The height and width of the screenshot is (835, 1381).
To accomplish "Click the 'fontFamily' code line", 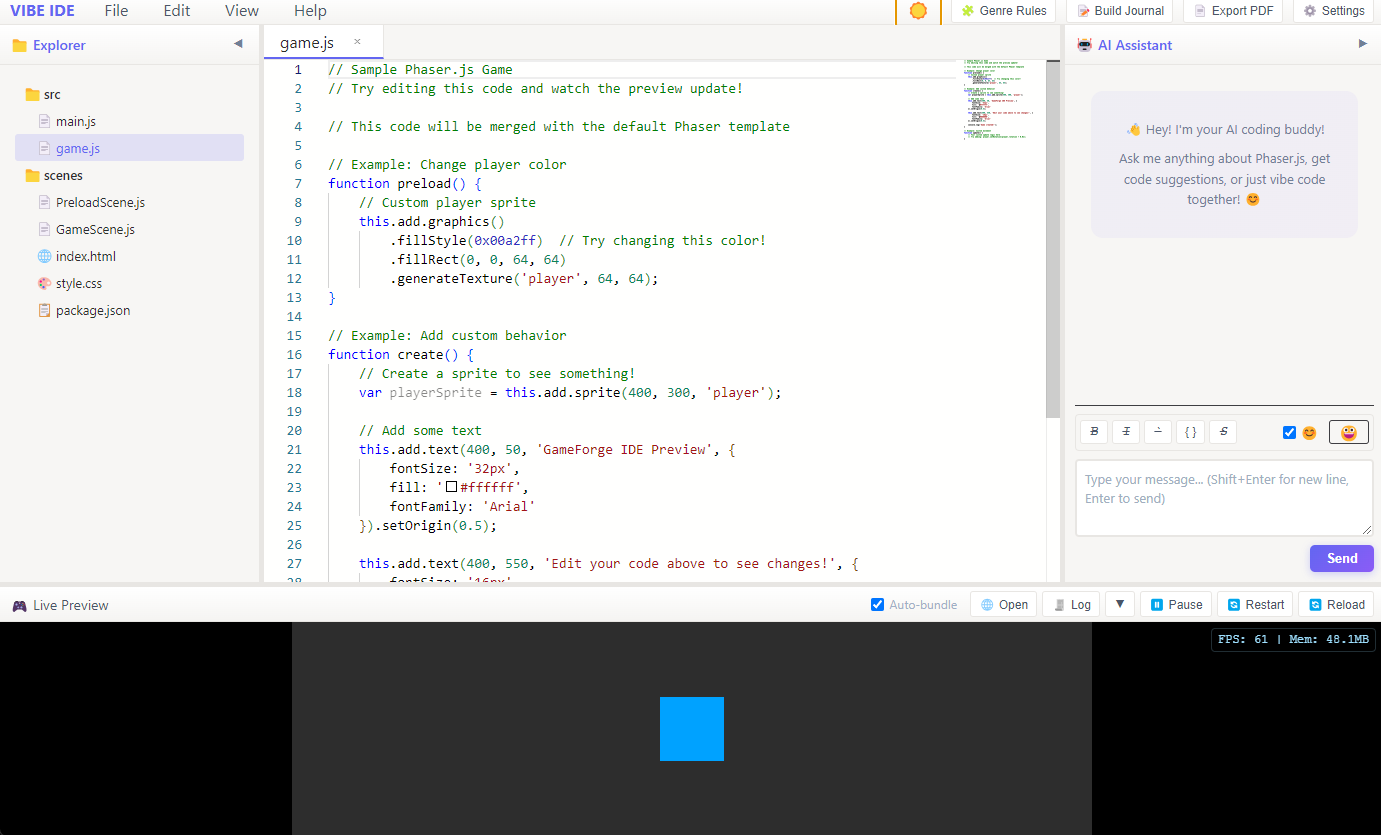I will [460, 506].
